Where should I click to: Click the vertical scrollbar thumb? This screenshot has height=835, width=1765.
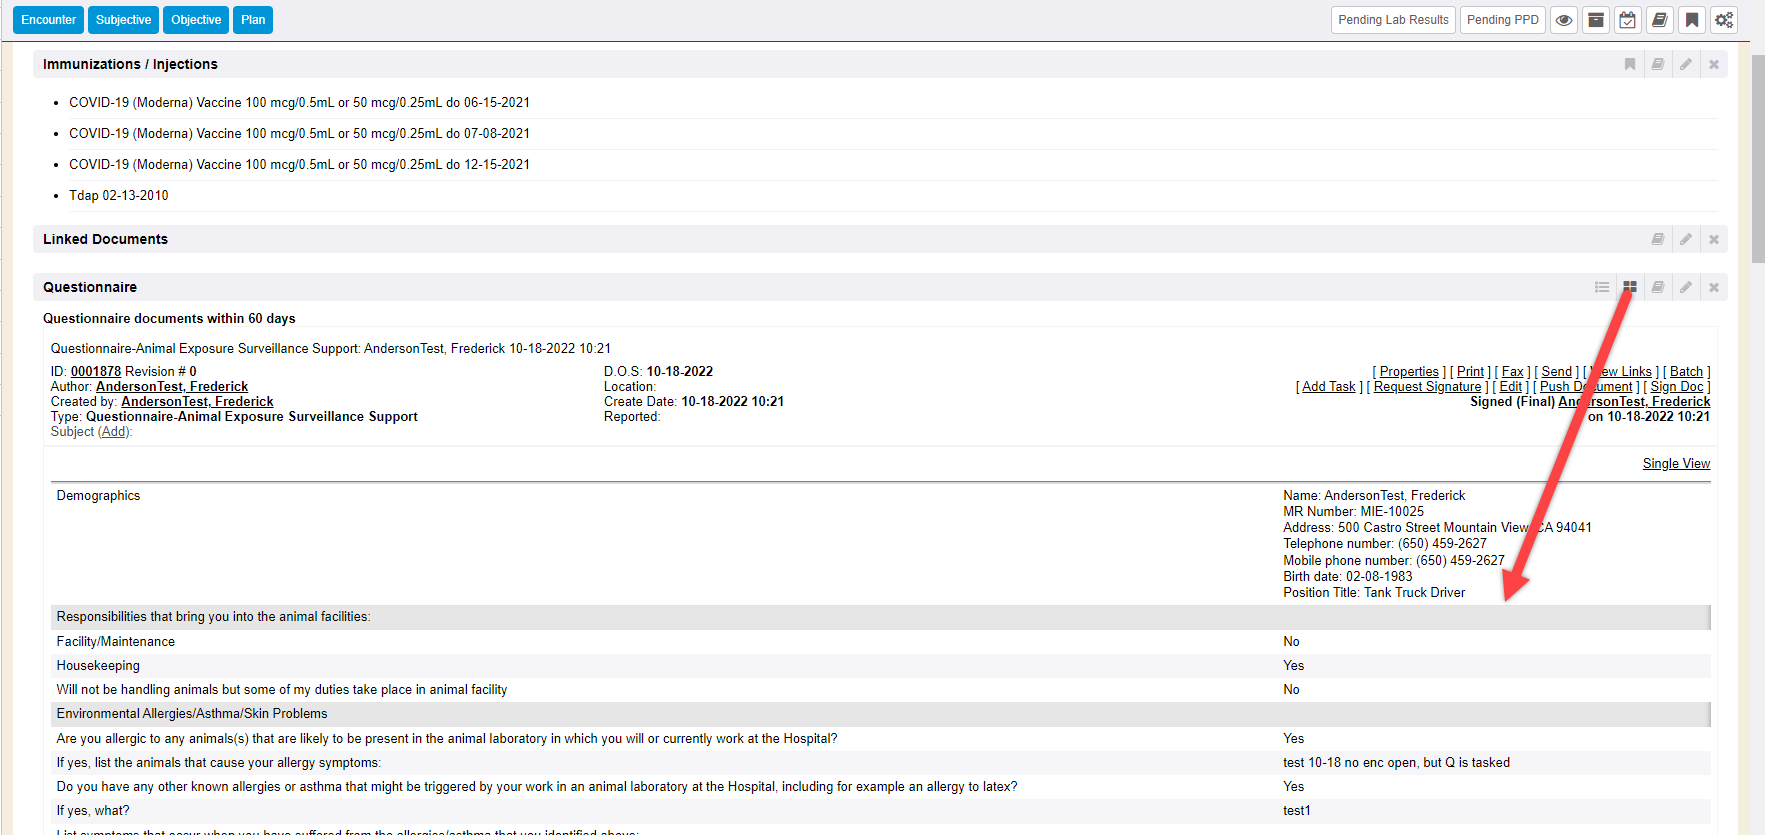[1758, 158]
